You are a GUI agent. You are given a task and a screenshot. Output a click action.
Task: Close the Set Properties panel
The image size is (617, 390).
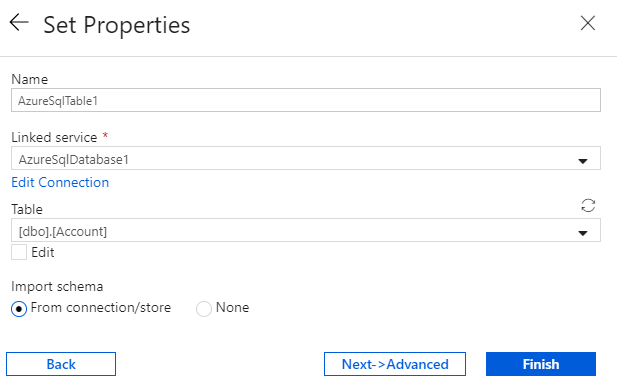click(588, 23)
